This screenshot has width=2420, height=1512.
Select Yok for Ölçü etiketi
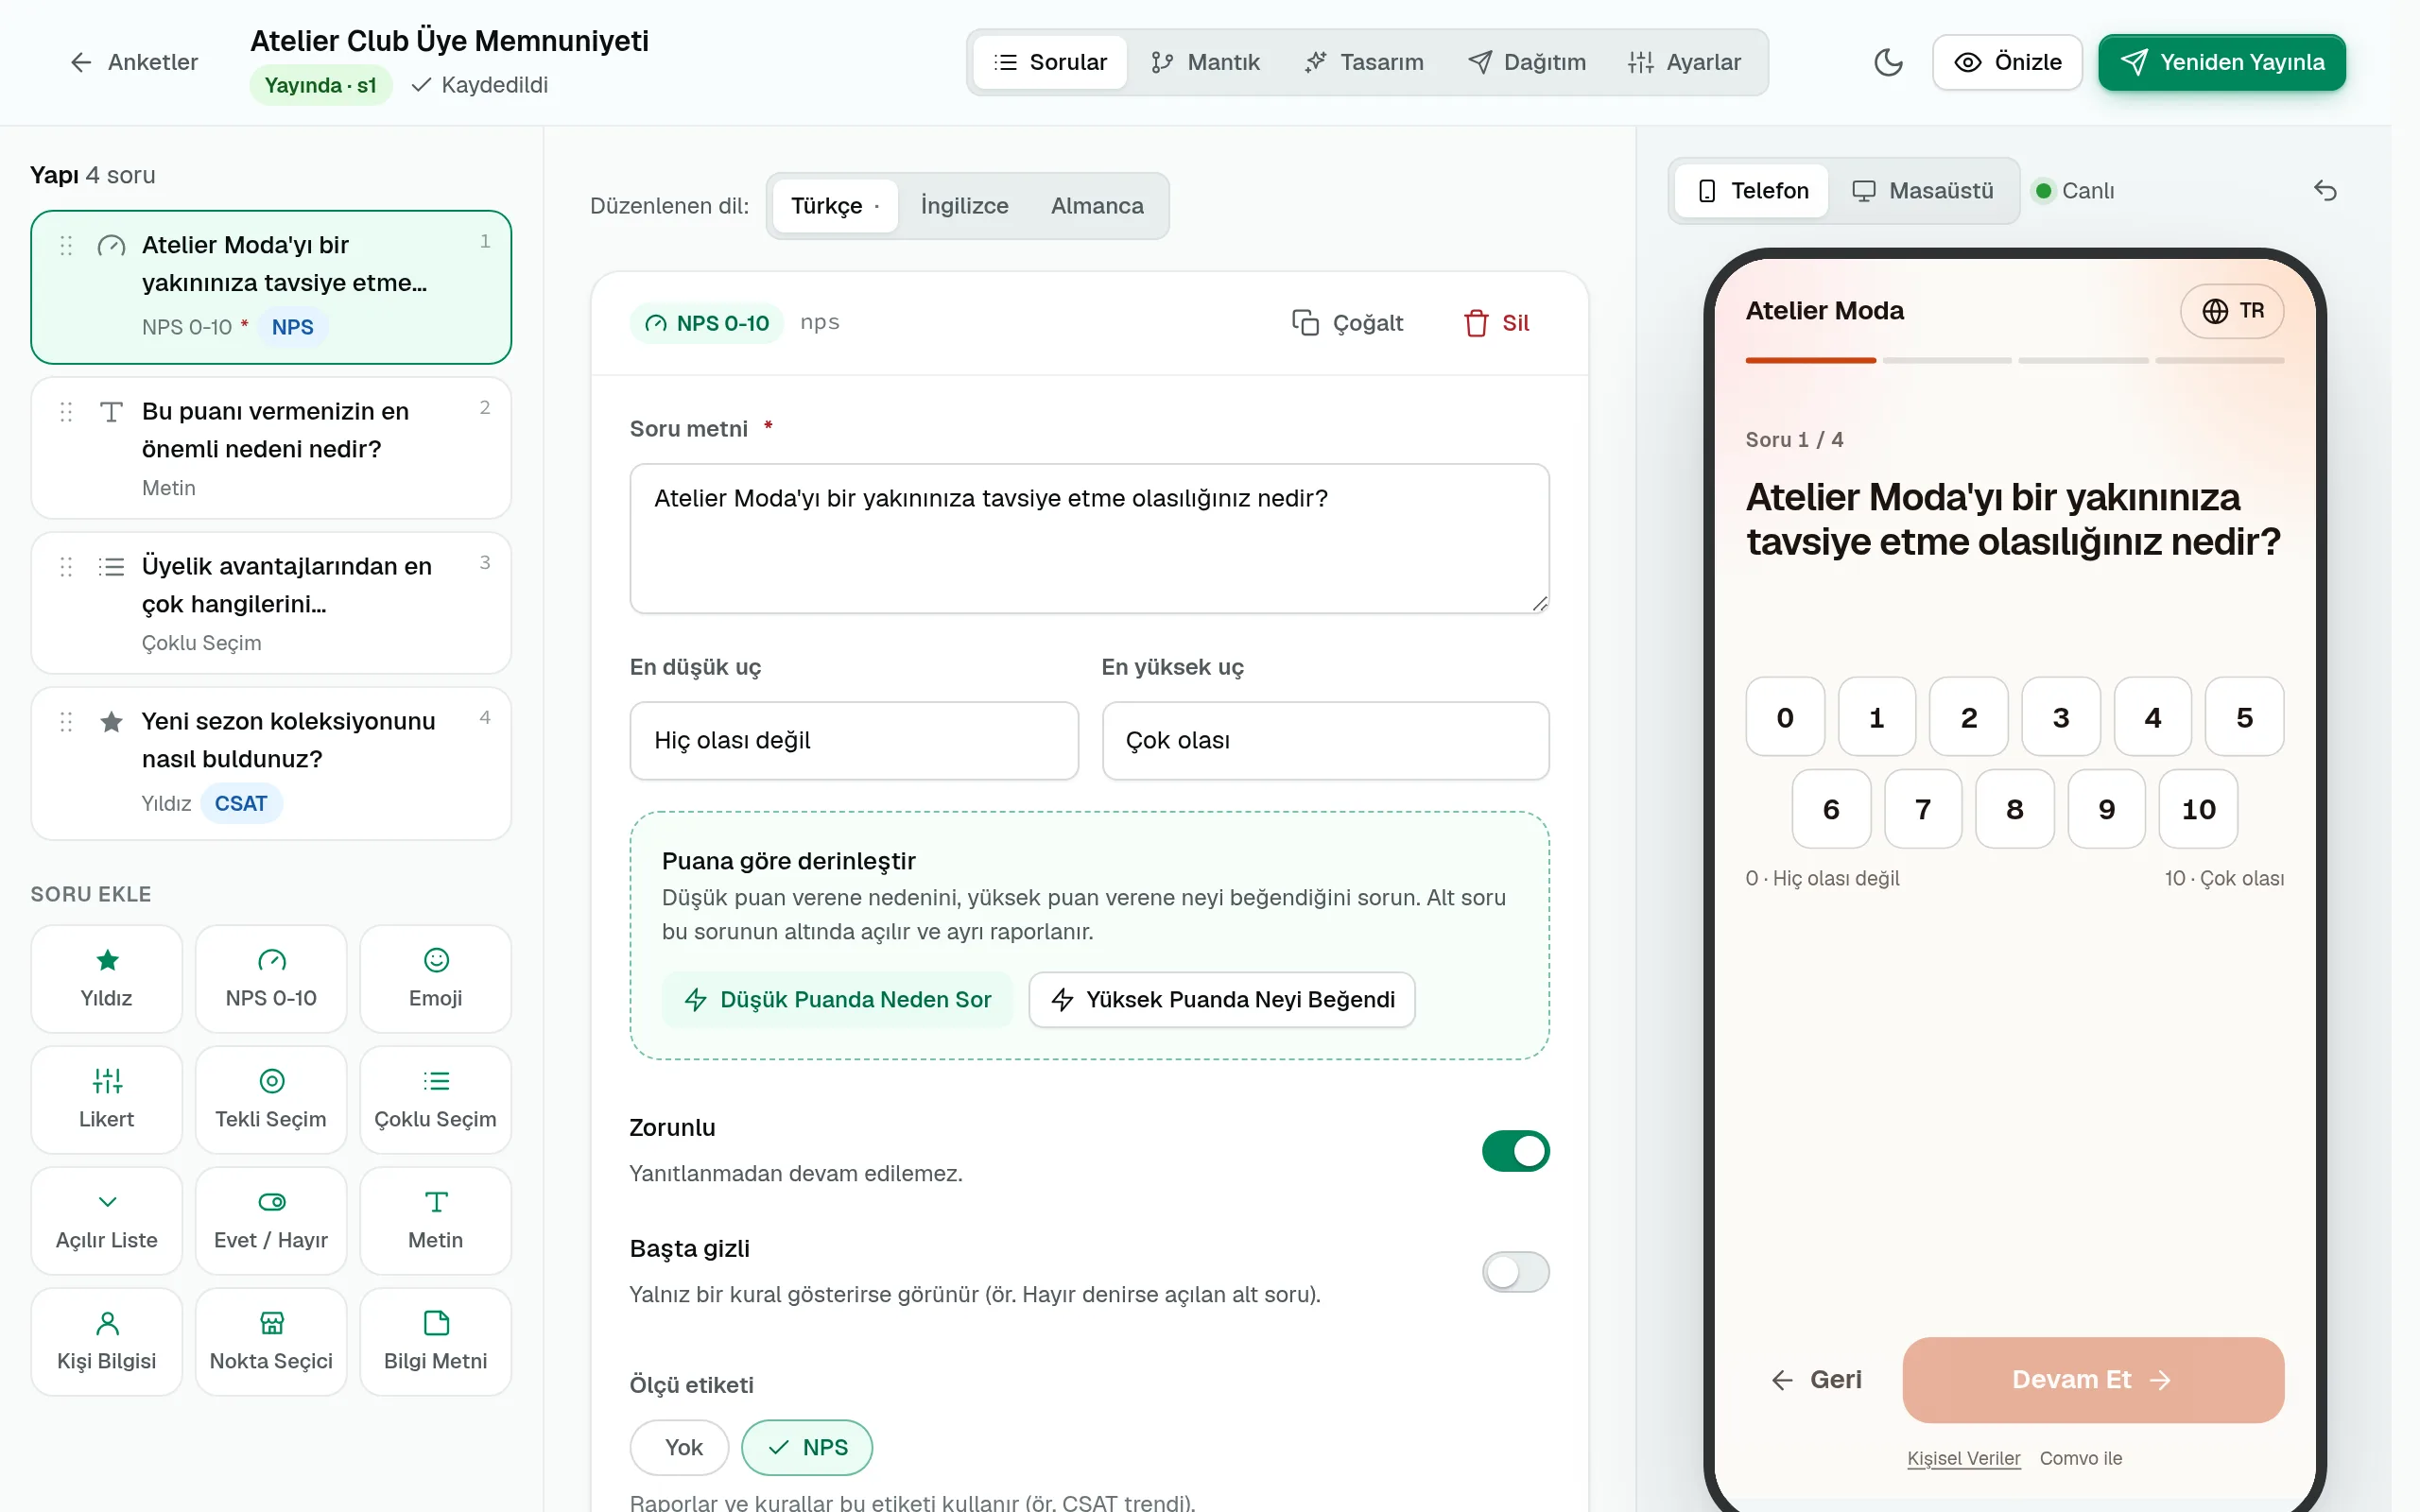click(680, 1447)
